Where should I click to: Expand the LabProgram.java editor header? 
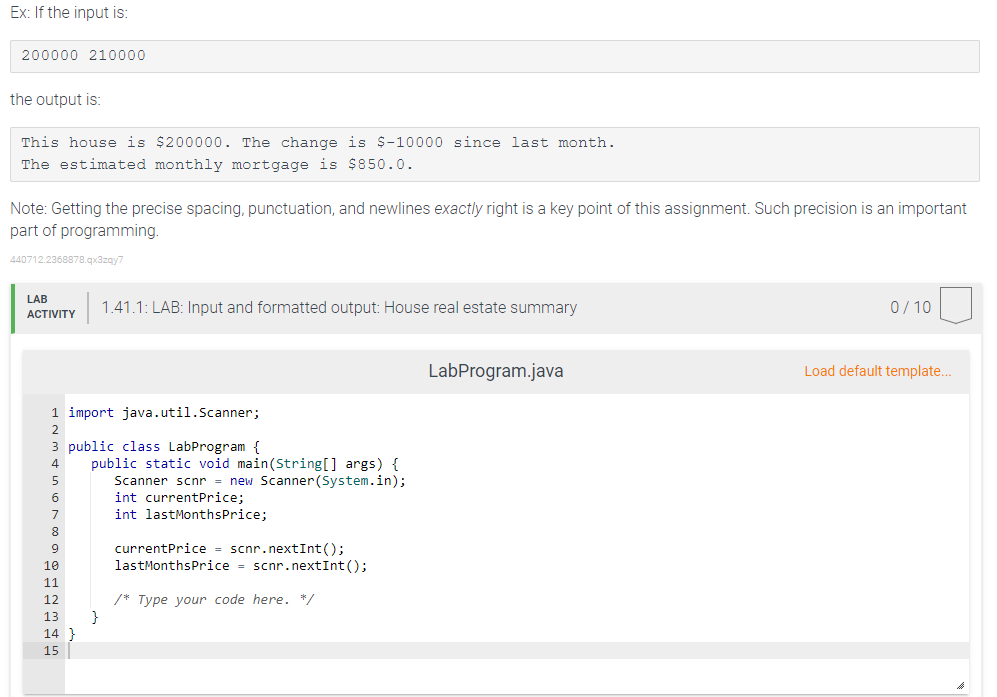[495, 370]
